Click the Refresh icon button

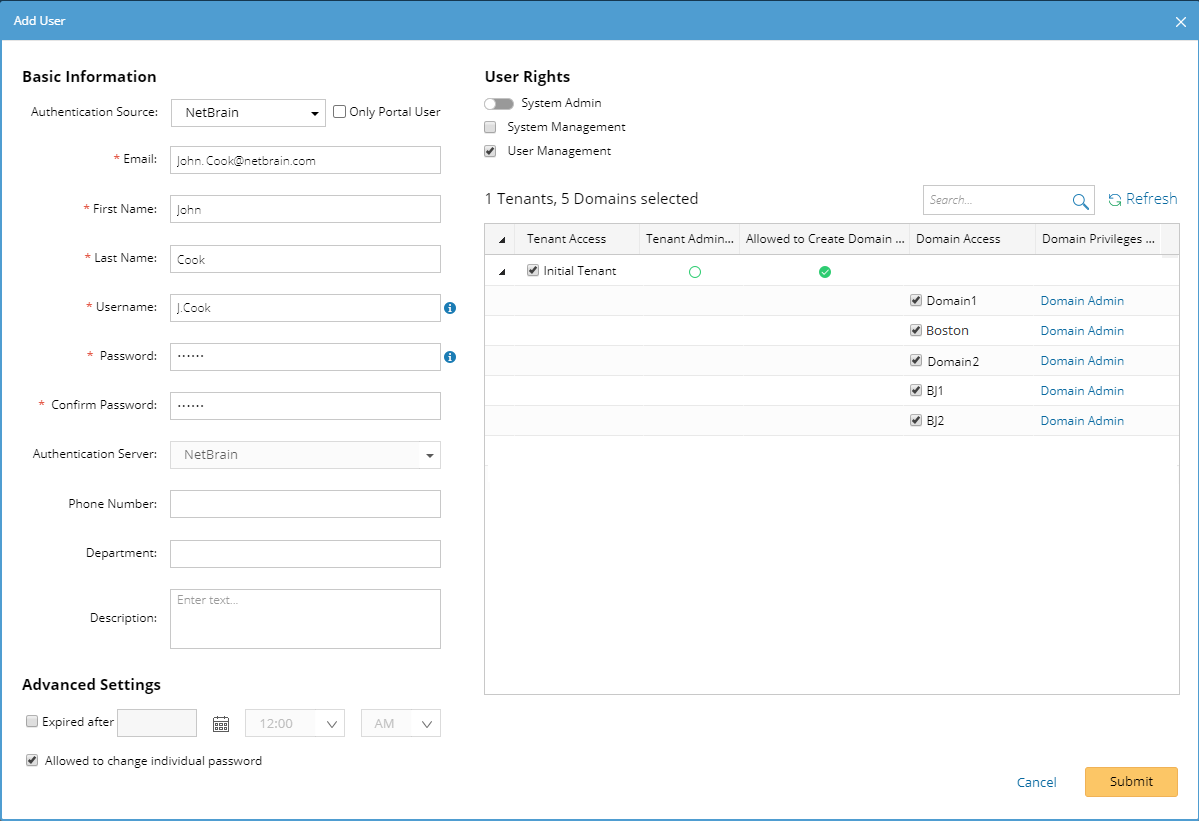[1114, 200]
